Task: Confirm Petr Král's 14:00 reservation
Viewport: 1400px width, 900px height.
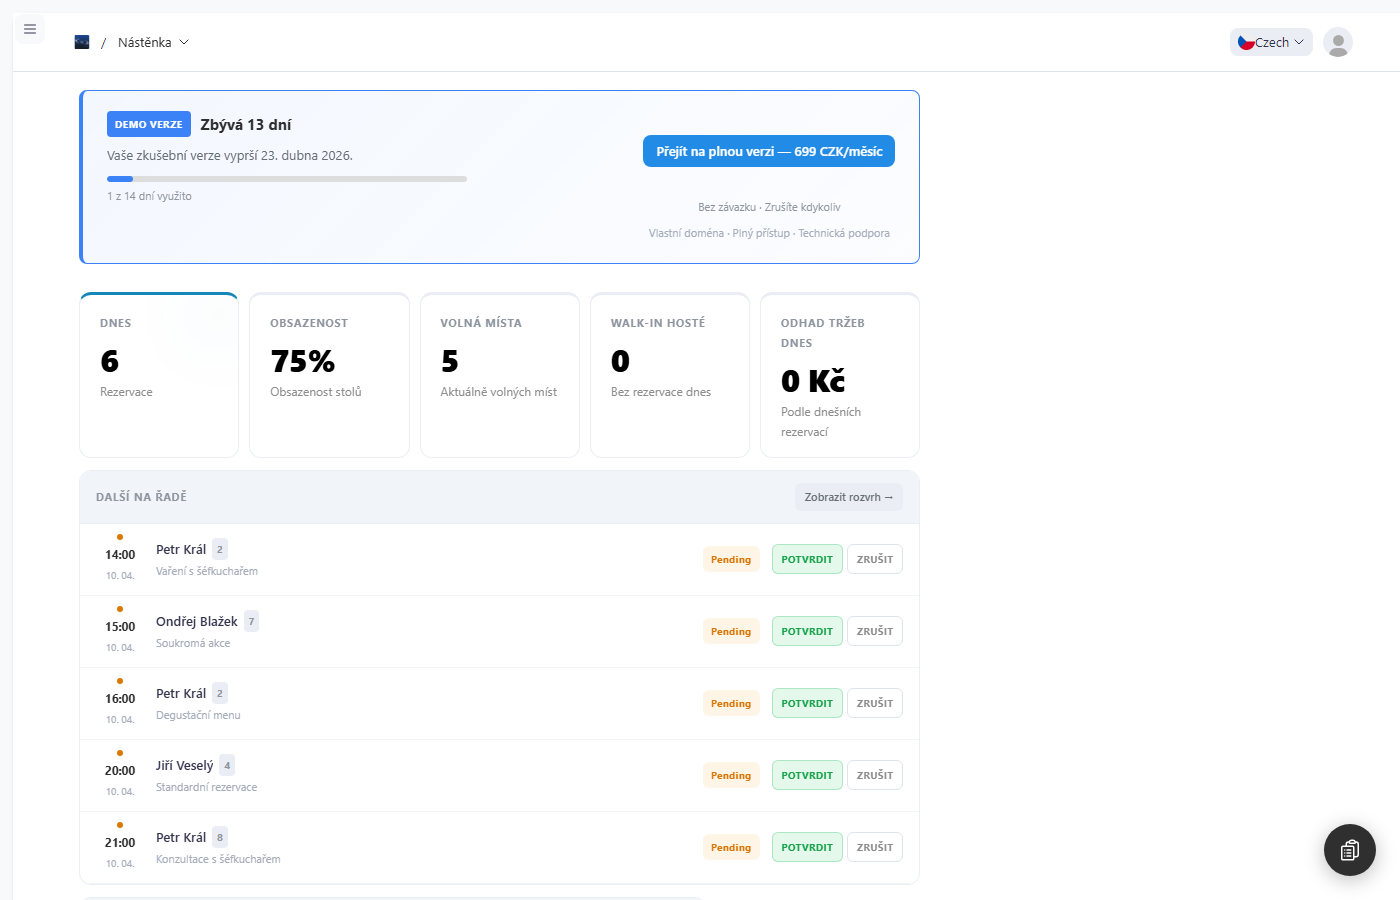Action: tap(806, 560)
